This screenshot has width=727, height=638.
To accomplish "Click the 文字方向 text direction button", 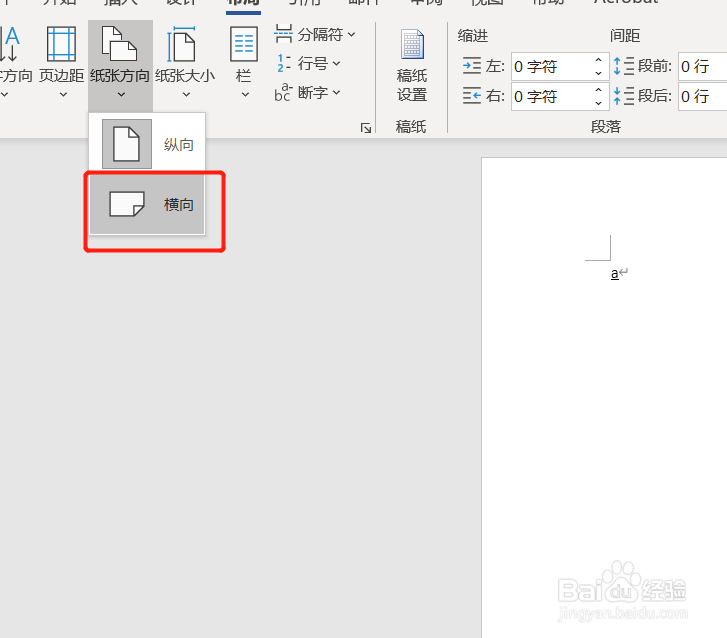I will click(x=15, y=62).
